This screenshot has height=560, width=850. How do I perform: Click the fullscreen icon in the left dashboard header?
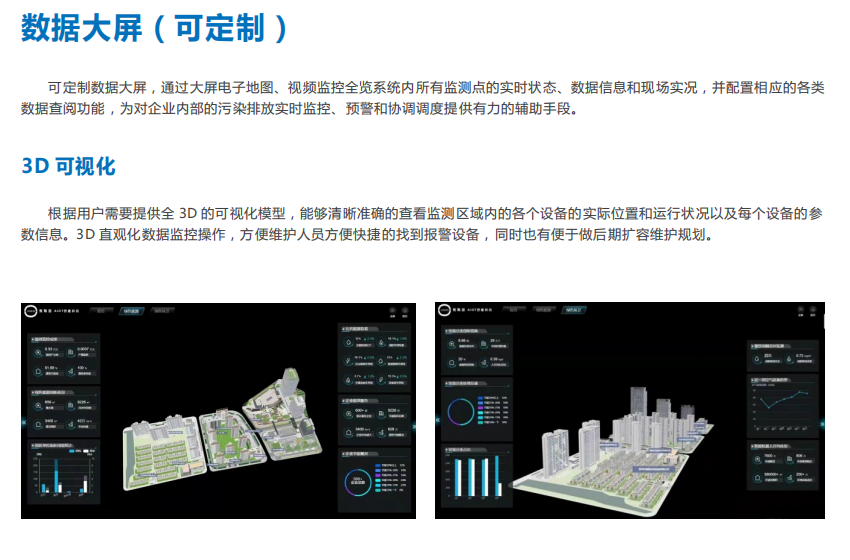point(393,311)
